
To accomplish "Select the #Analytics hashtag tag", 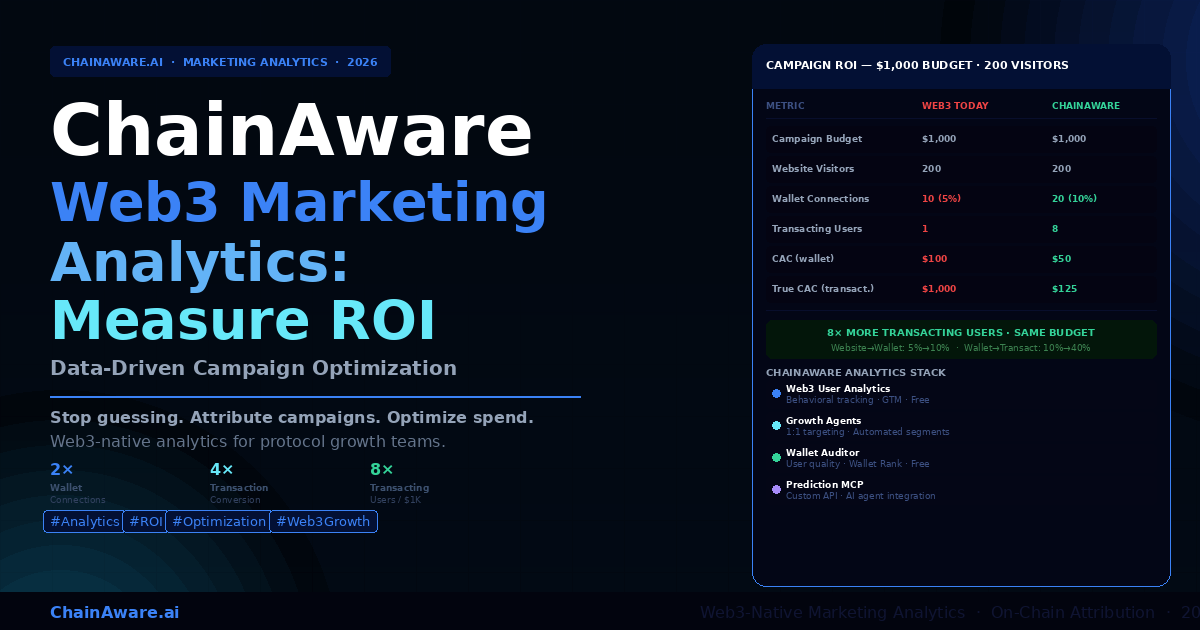I will (84, 521).
